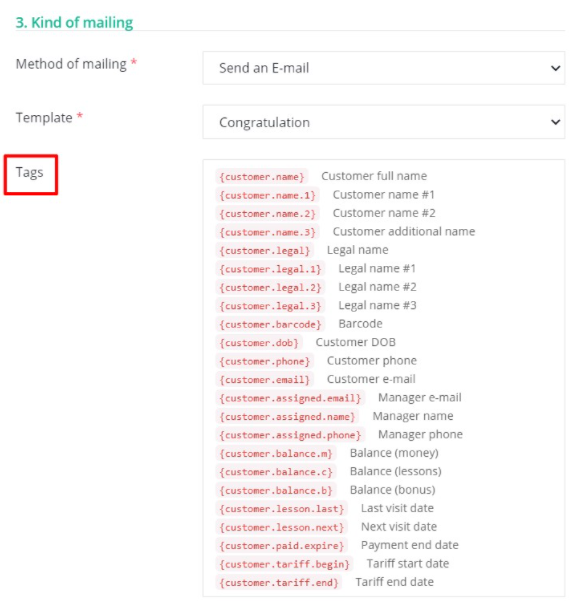Viewport: 581px width, 608px height.
Task: Click the Tags field label
Action: 29,173
